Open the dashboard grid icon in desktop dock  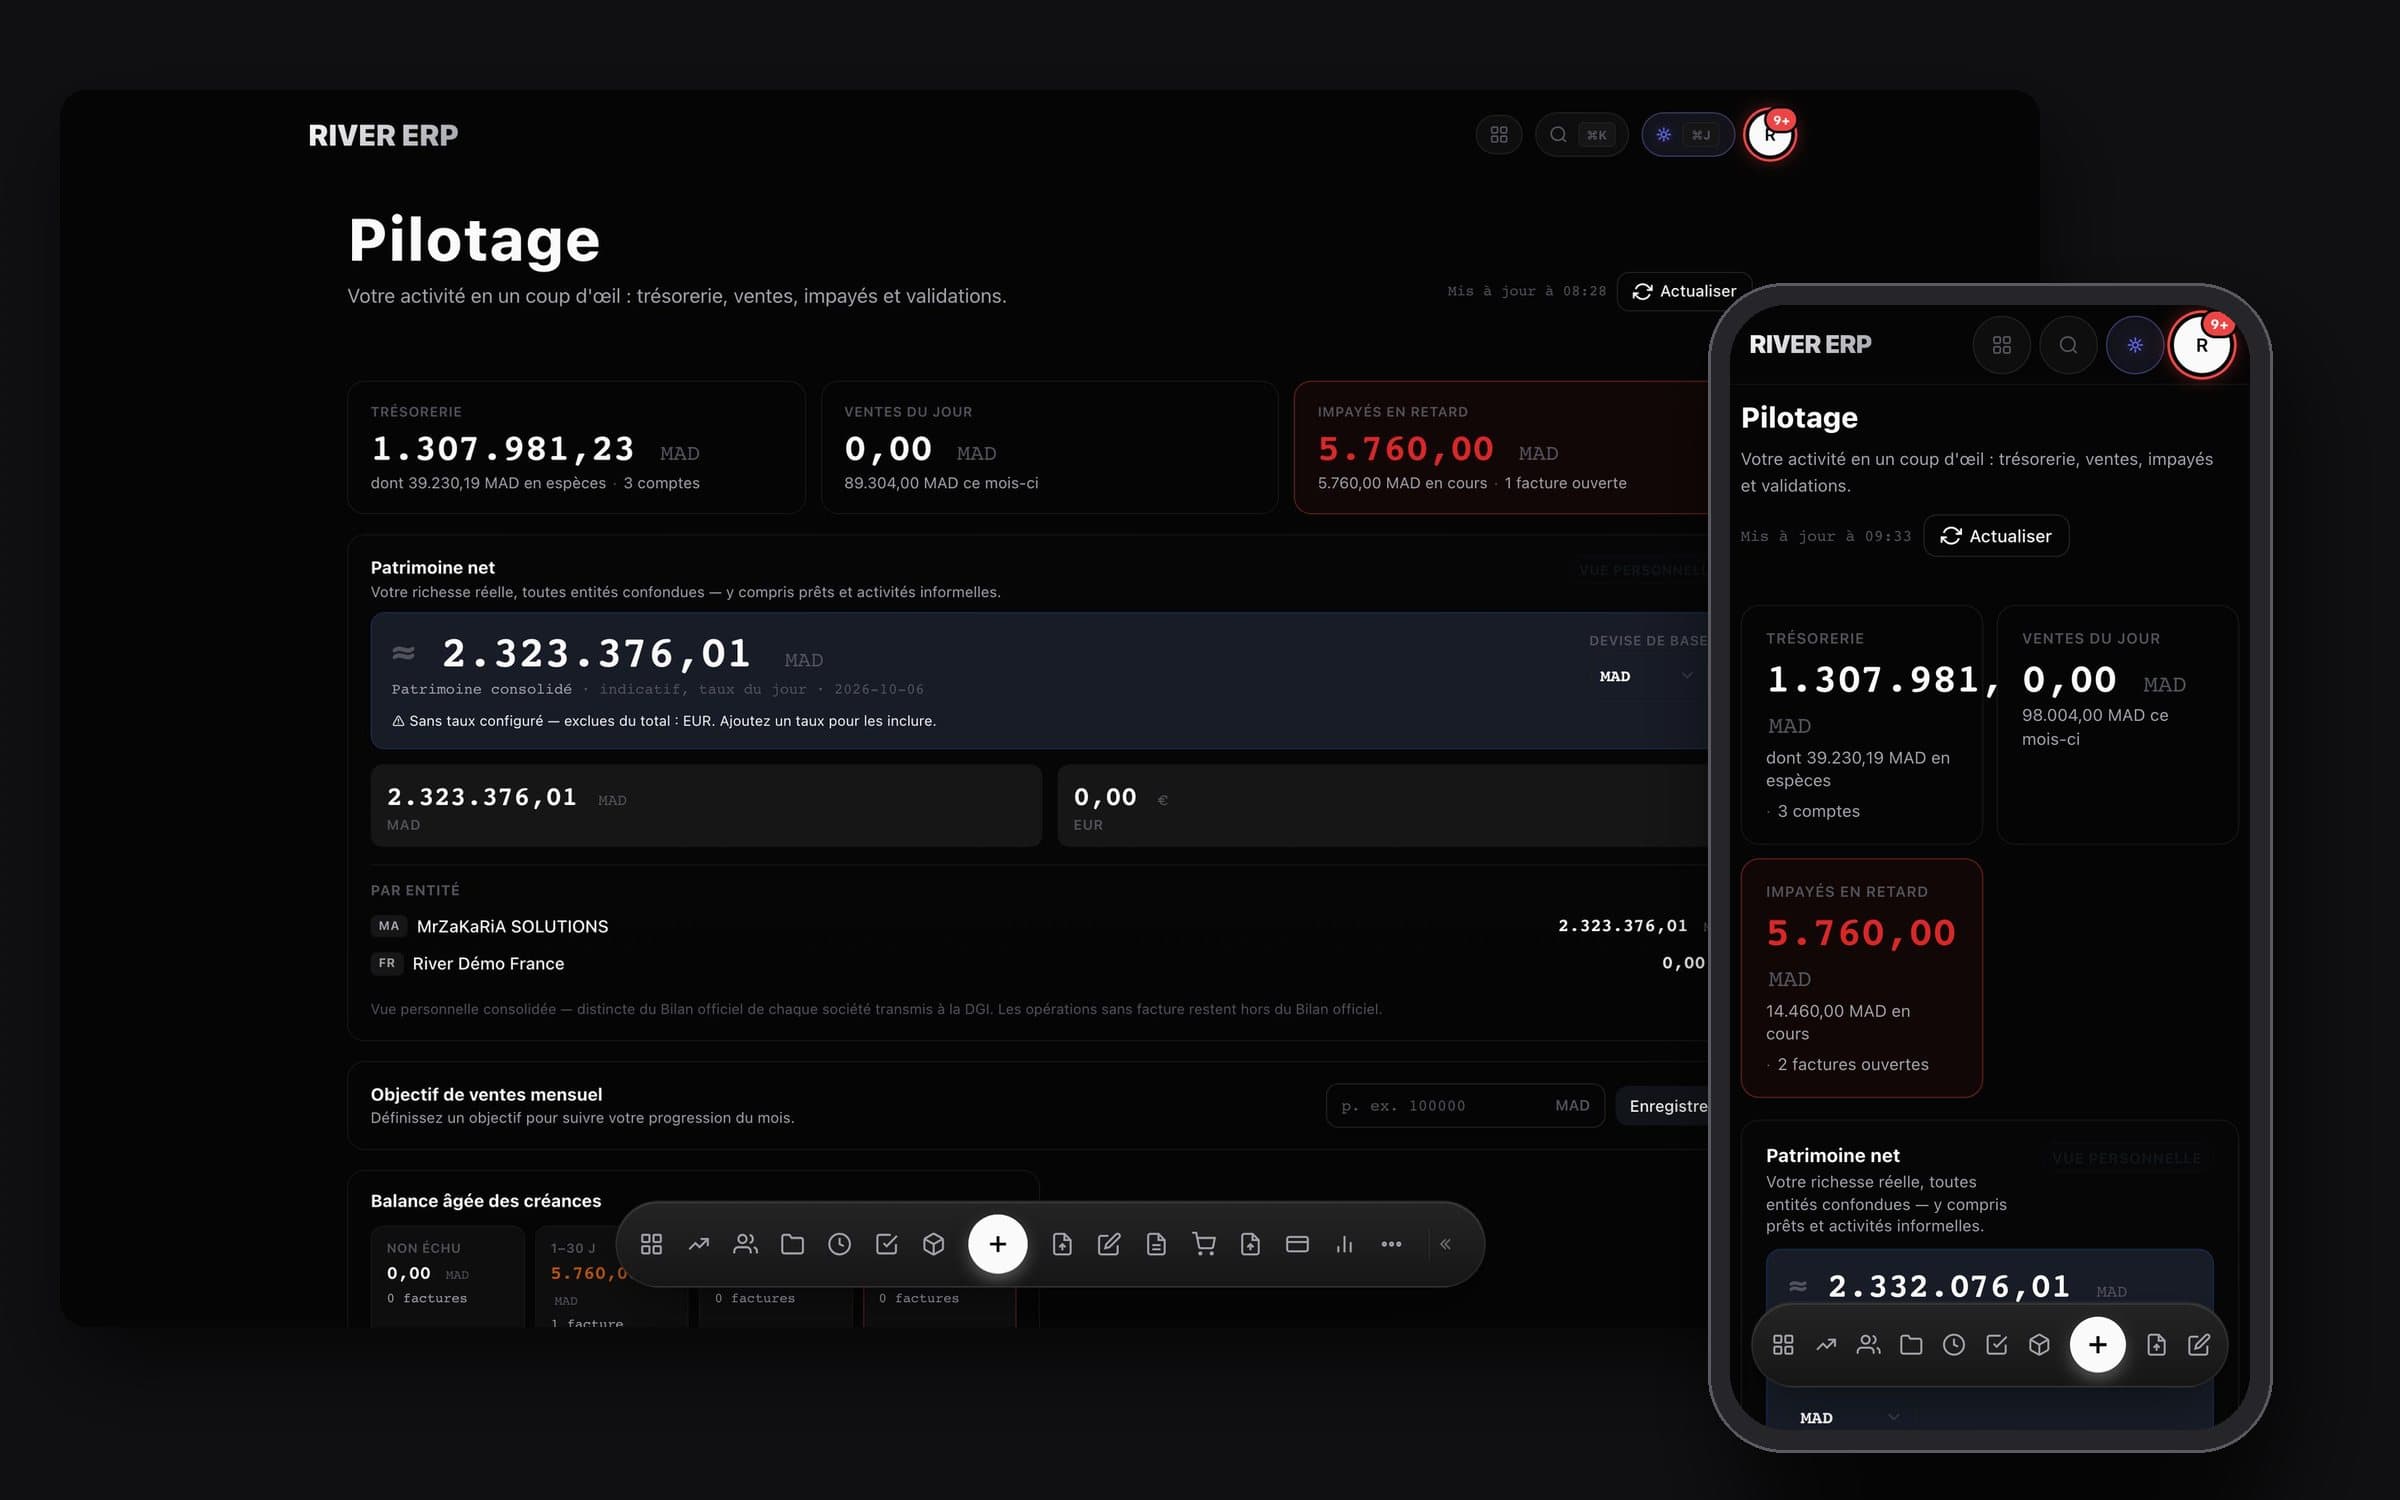[651, 1244]
